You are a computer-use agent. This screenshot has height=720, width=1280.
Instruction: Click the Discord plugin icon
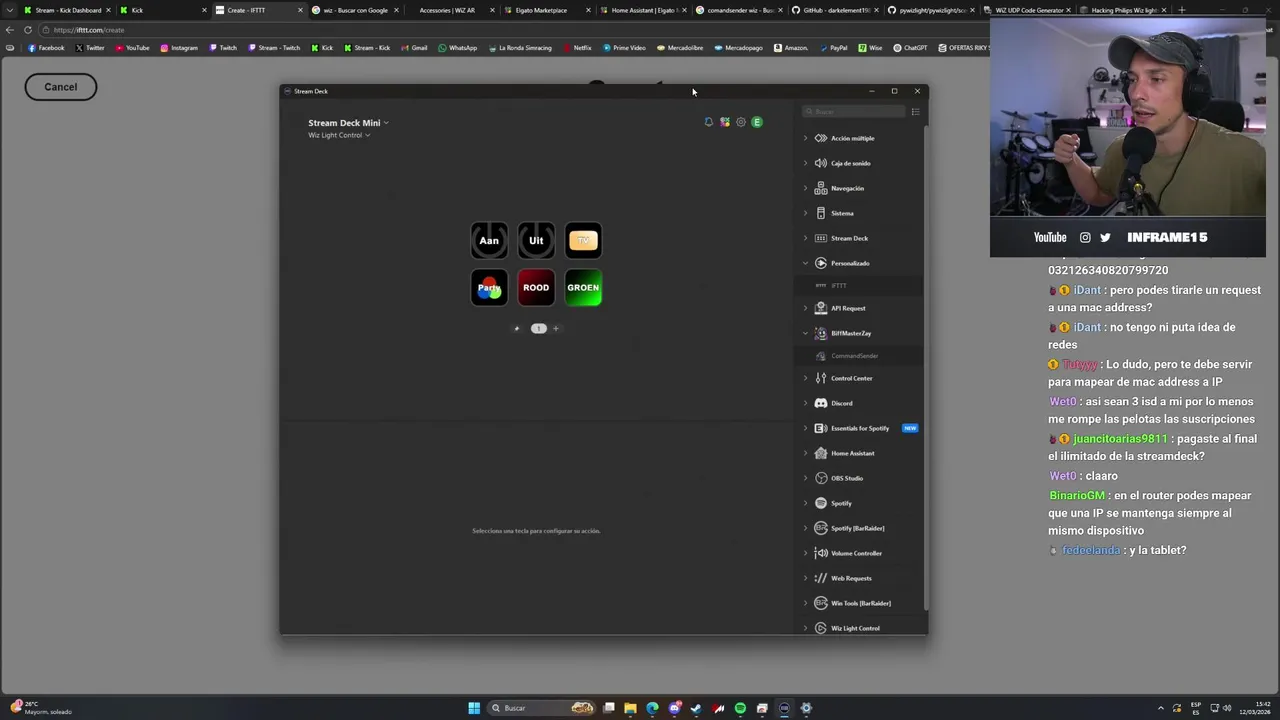(x=821, y=403)
